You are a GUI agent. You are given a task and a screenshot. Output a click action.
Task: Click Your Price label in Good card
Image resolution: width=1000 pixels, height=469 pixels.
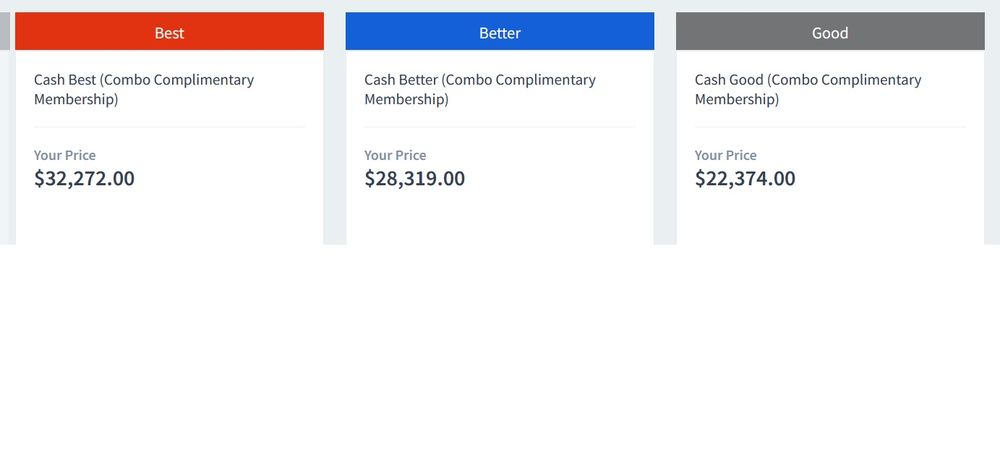pos(726,155)
